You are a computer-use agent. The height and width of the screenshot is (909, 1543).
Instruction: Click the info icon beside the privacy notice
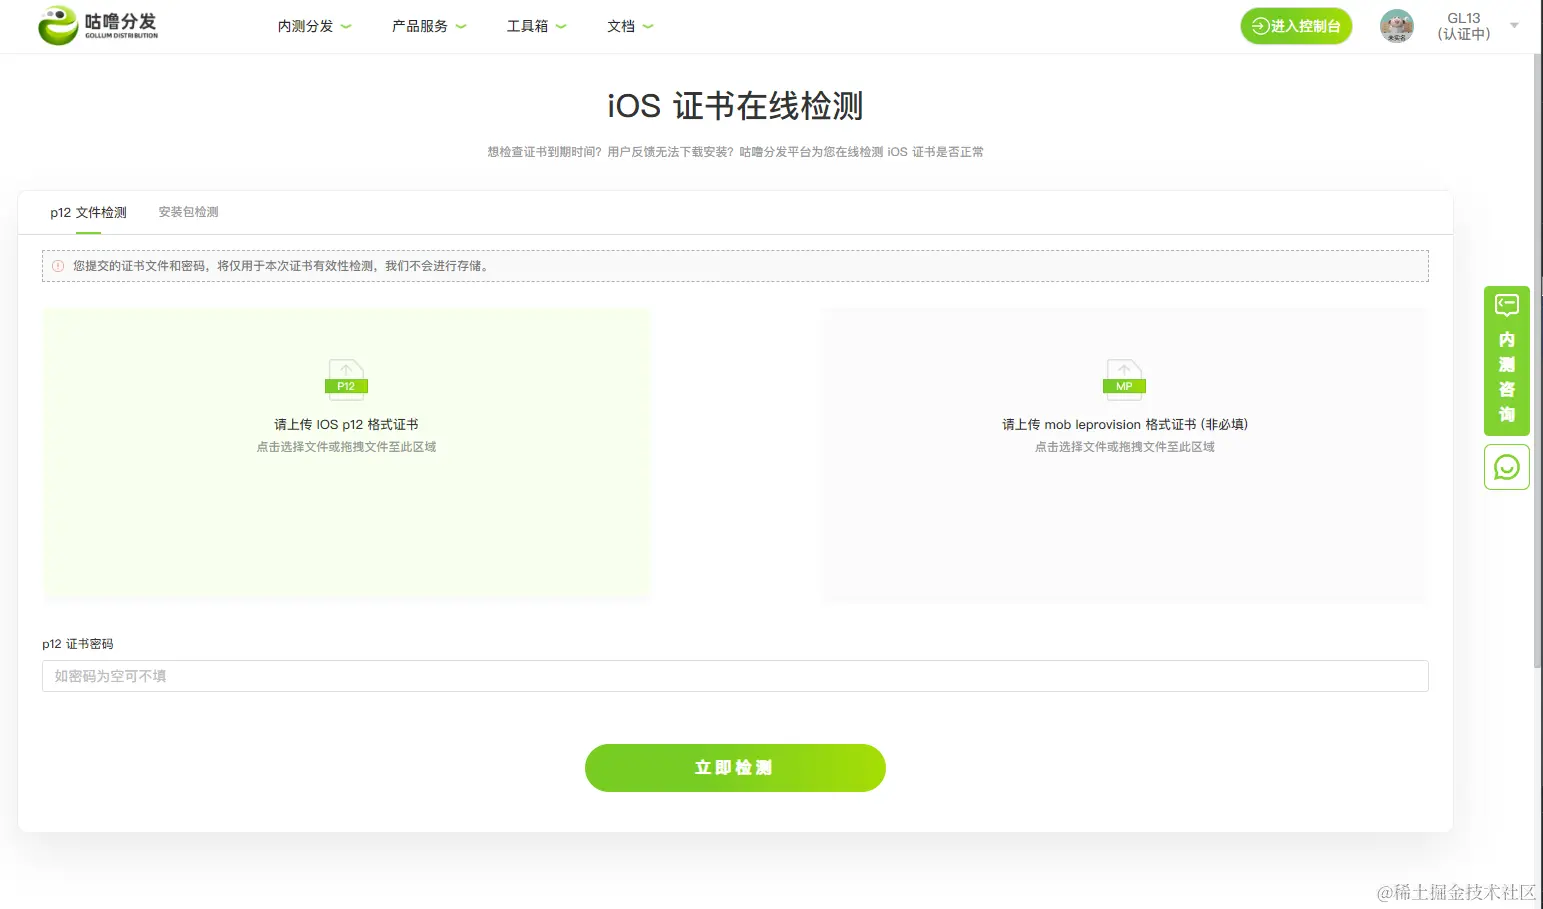[x=56, y=265]
